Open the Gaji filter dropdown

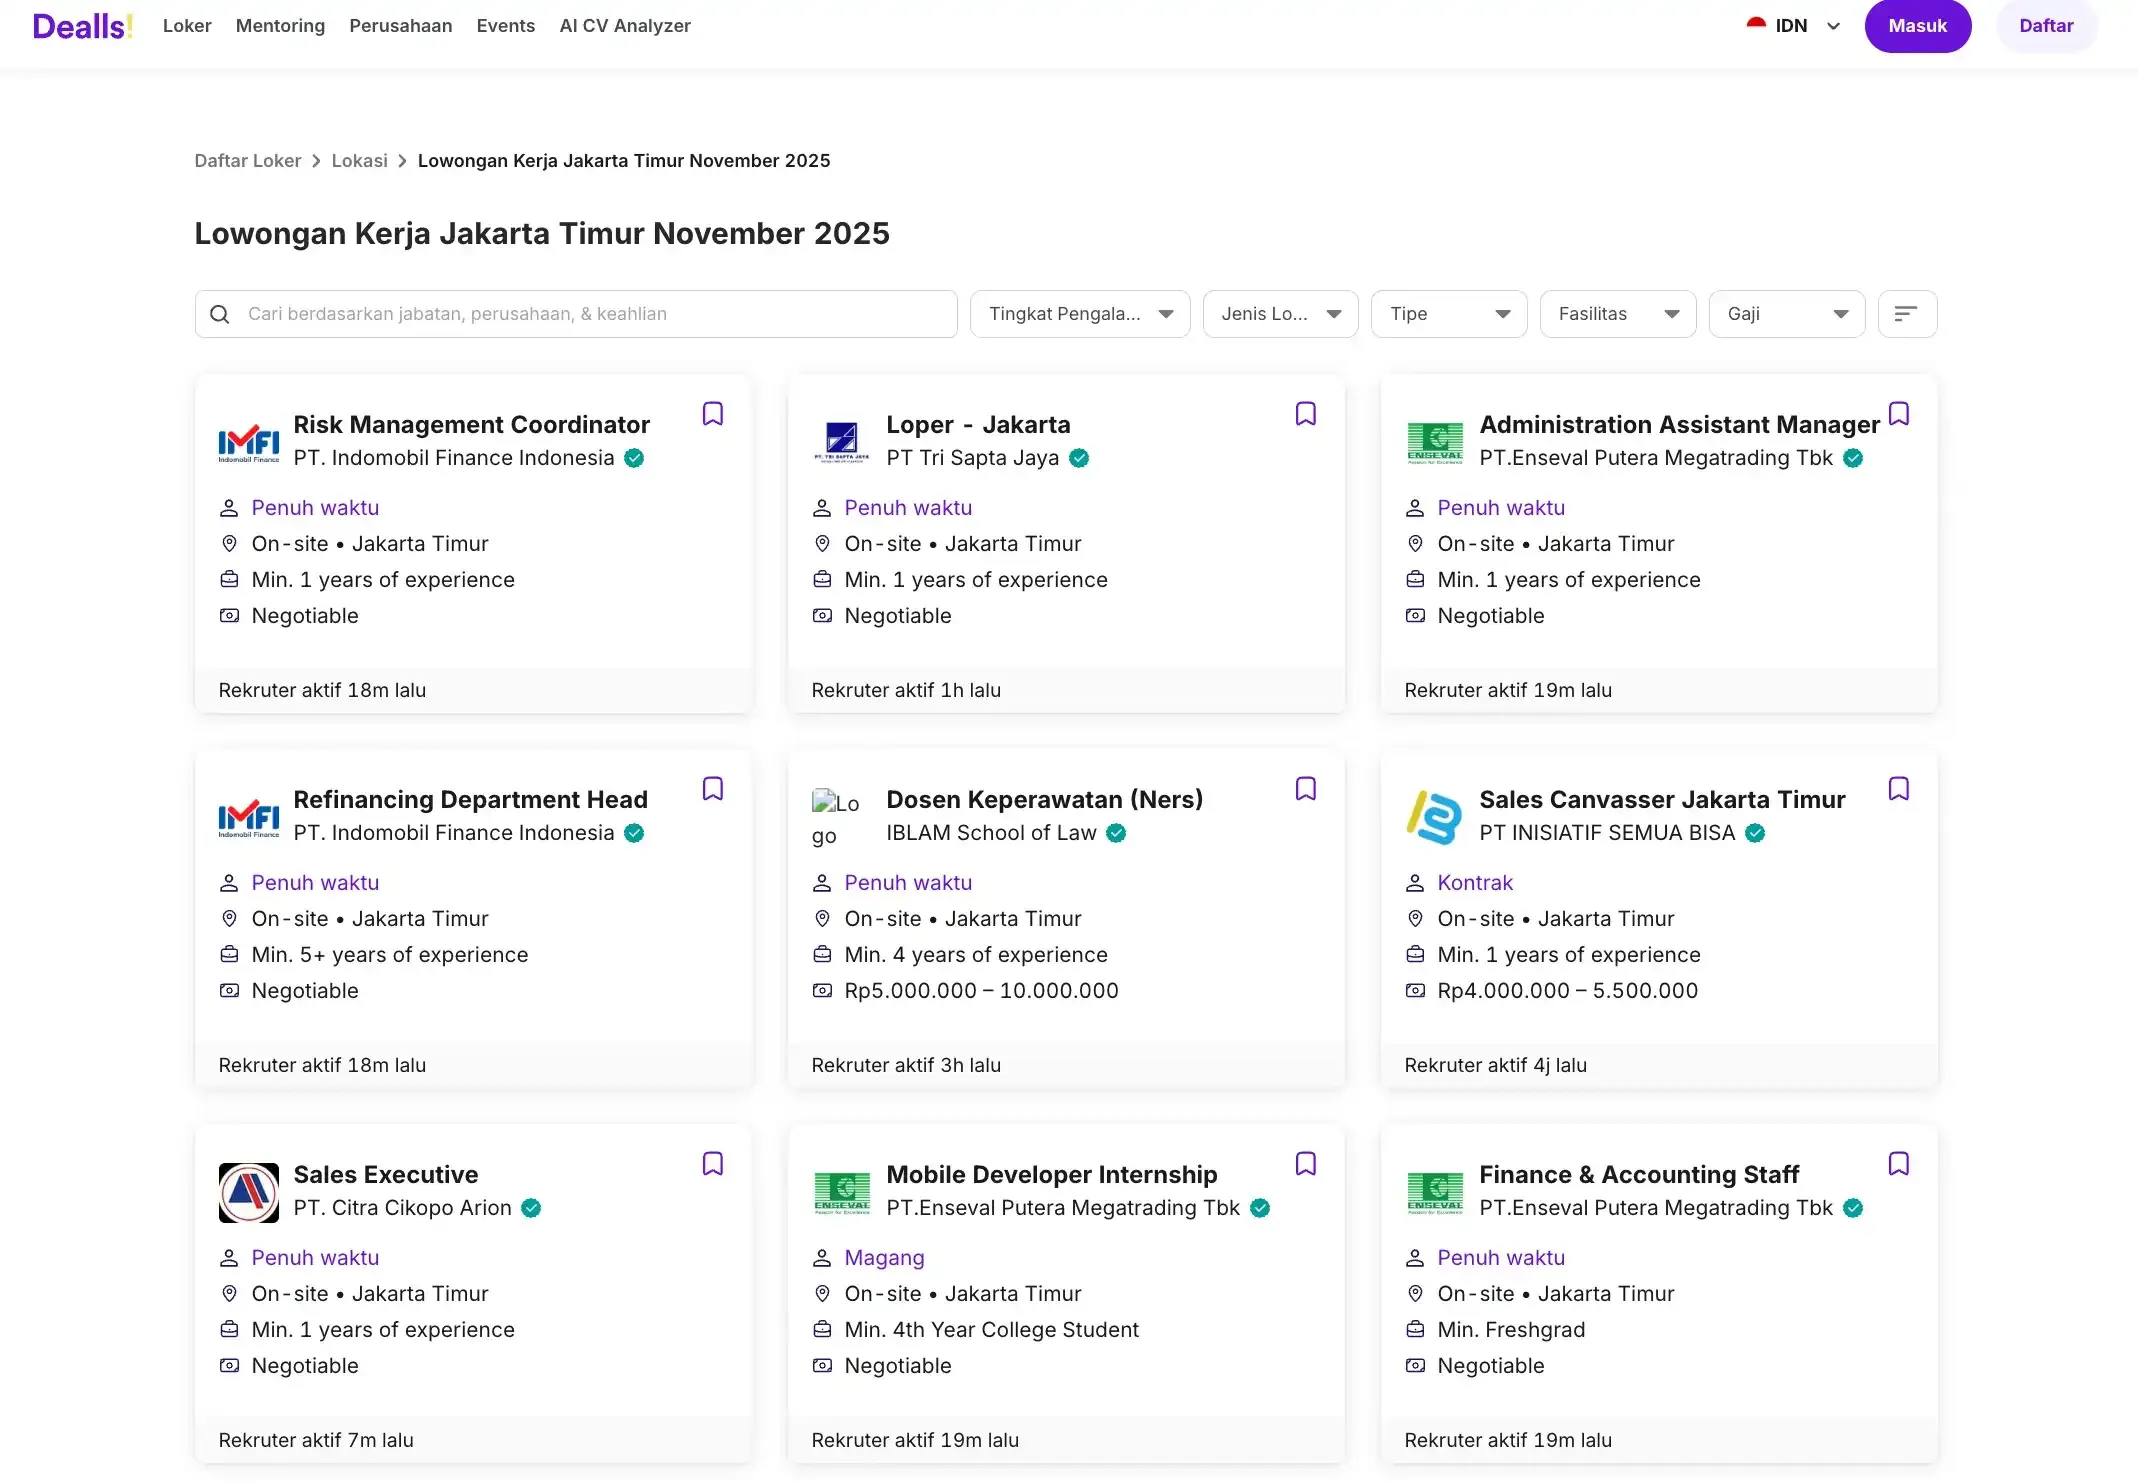pyautogui.click(x=1786, y=314)
